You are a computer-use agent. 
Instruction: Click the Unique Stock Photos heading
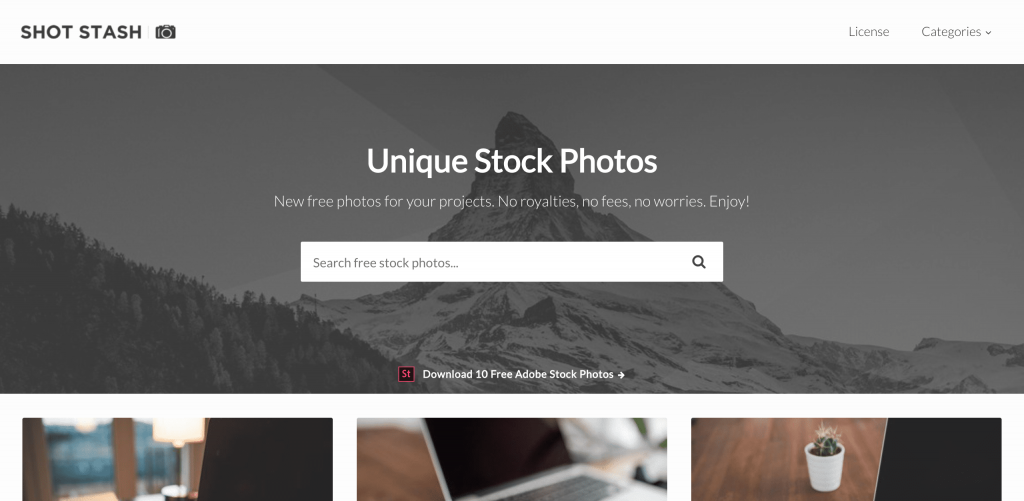pos(511,161)
